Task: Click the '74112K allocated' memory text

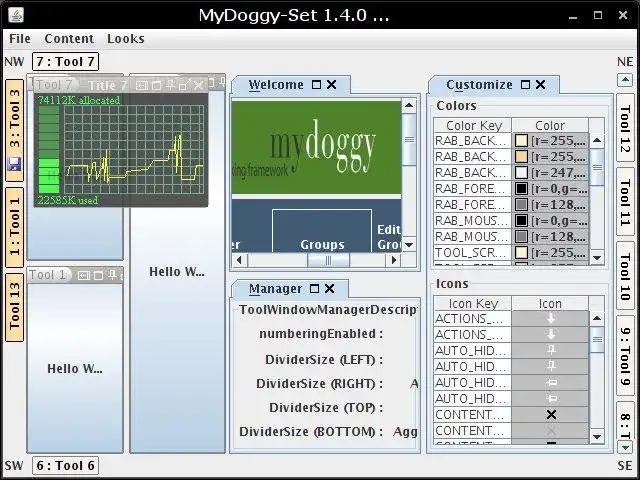Action: tap(79, 100)
